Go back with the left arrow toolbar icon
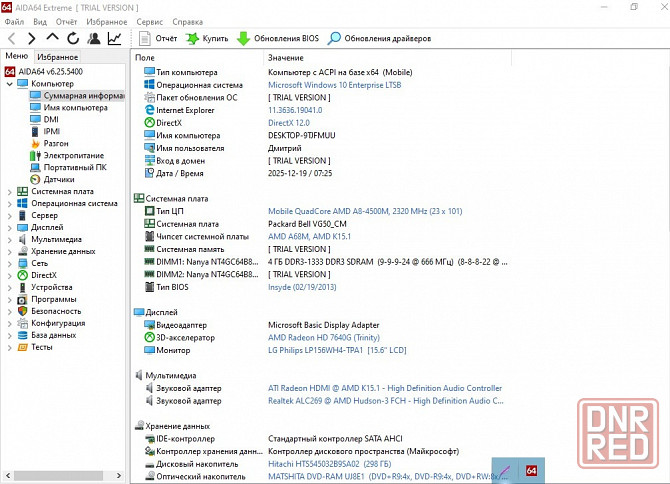Image resolution: width=670 pixels, height=484 pixels. coord(12,38)
